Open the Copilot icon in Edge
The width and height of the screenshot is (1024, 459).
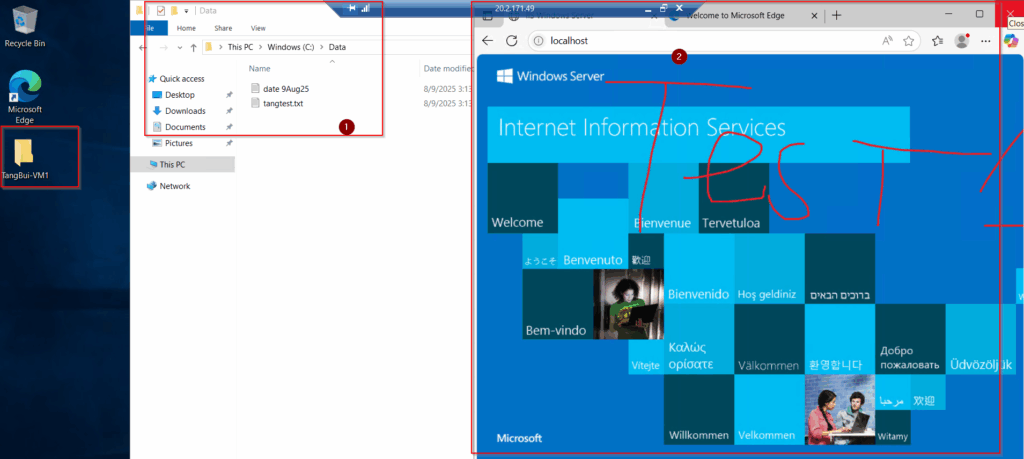click(x=1011, y=40)
